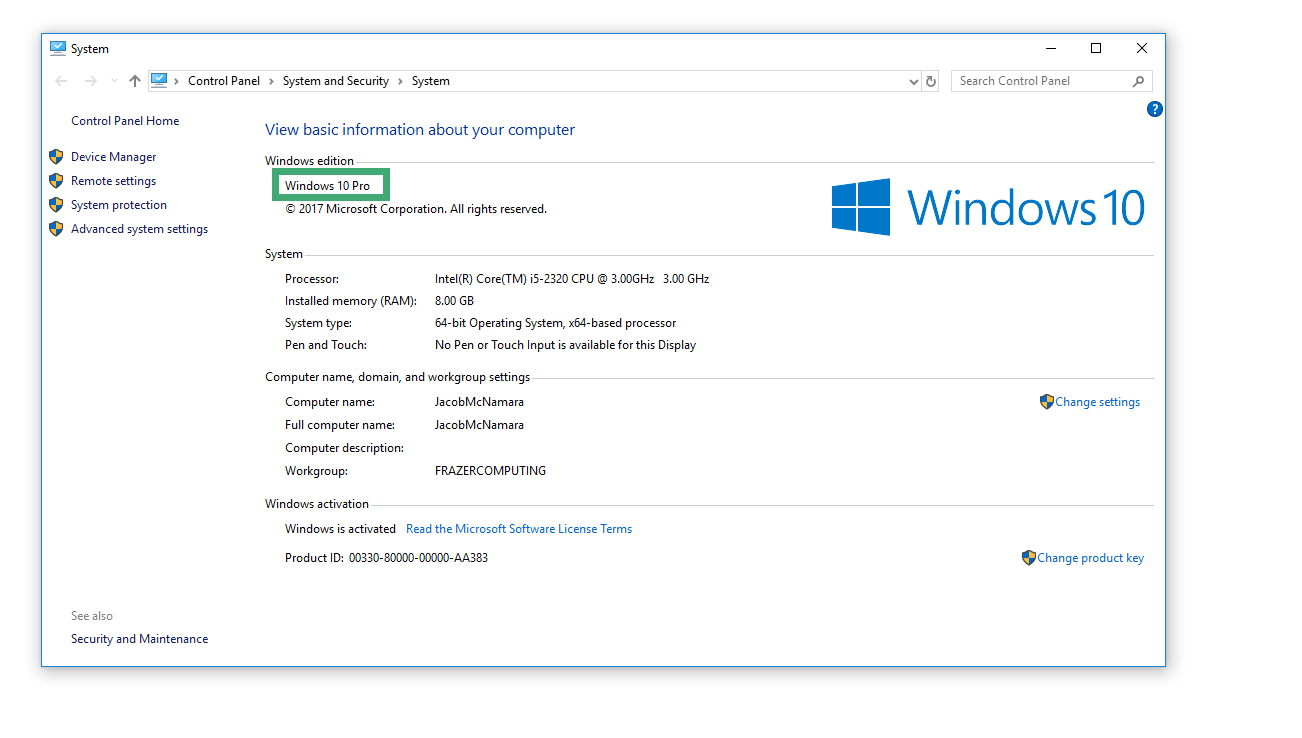Open Security and Maintenance link
The image size is (1302, 738).
(x=140, y=639)
